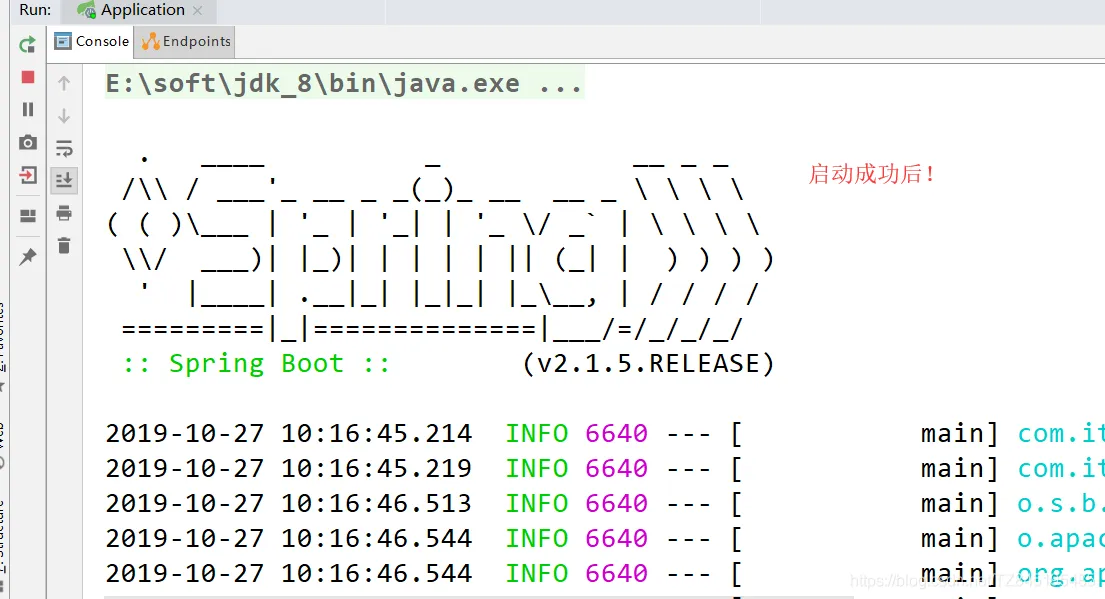
Task: Move up the stack trace with the up arrow
Action: [x=63, y=83]
